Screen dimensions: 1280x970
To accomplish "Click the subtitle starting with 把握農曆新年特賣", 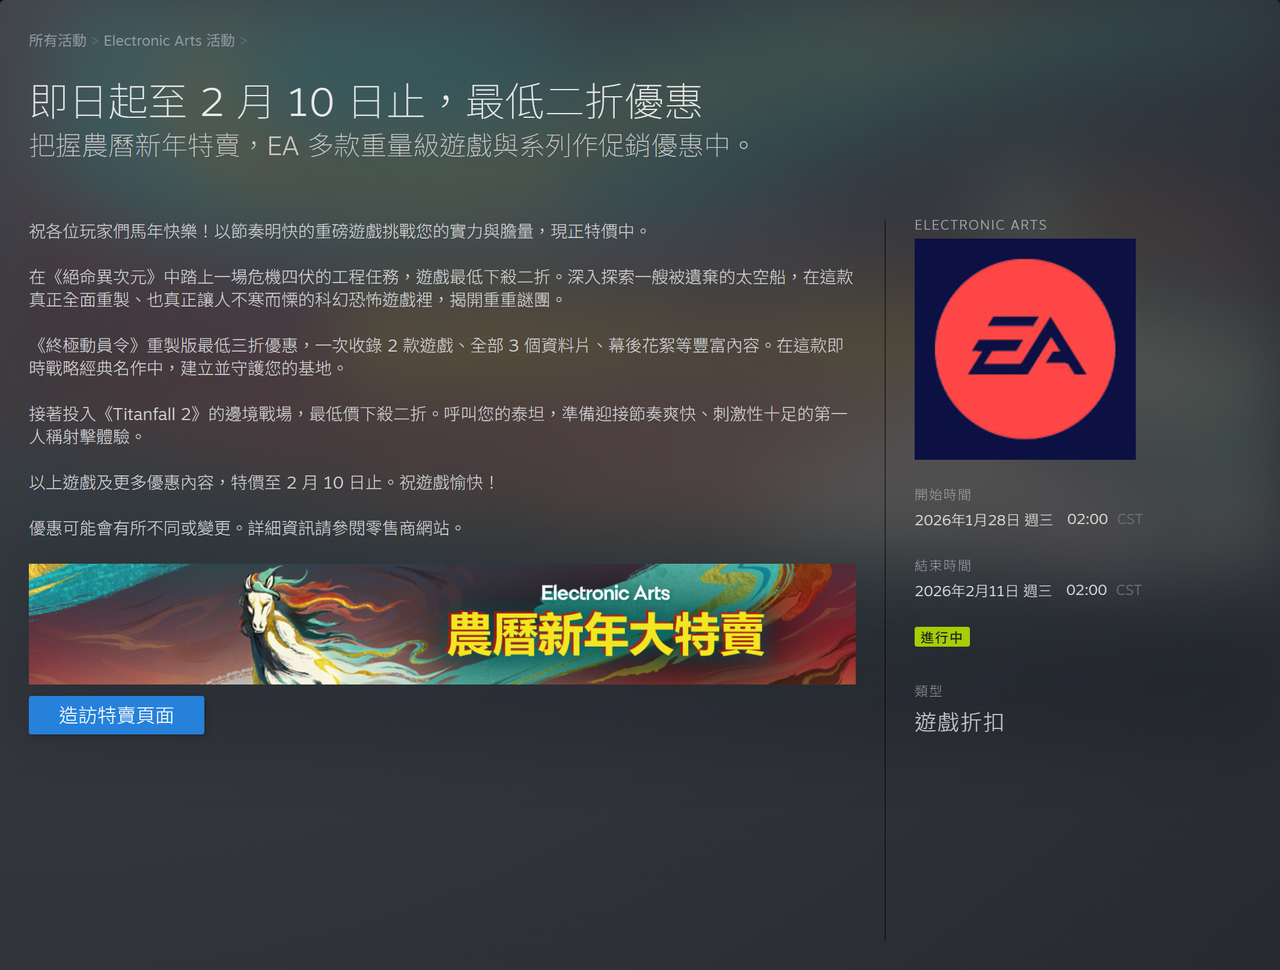I will [x=390, y=146].
